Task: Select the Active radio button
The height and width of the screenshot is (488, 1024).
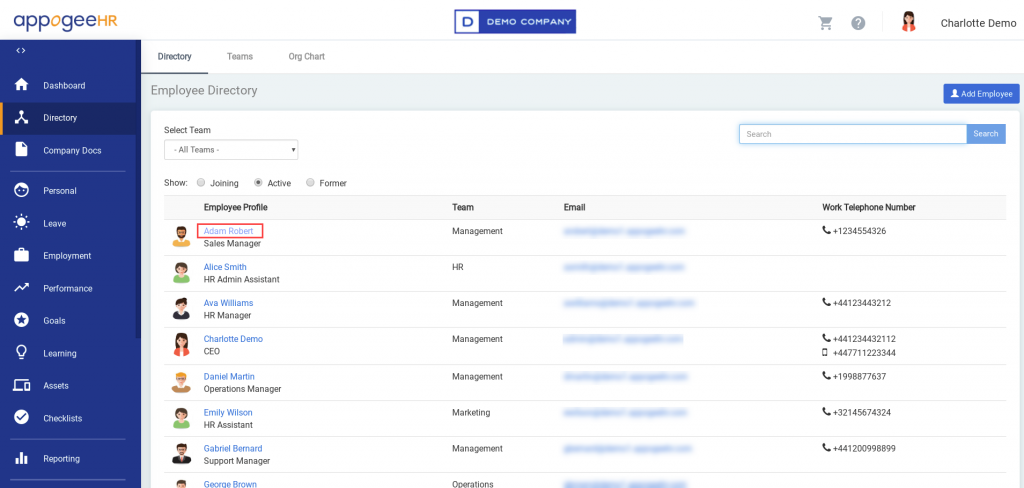Action: (258, 183)
